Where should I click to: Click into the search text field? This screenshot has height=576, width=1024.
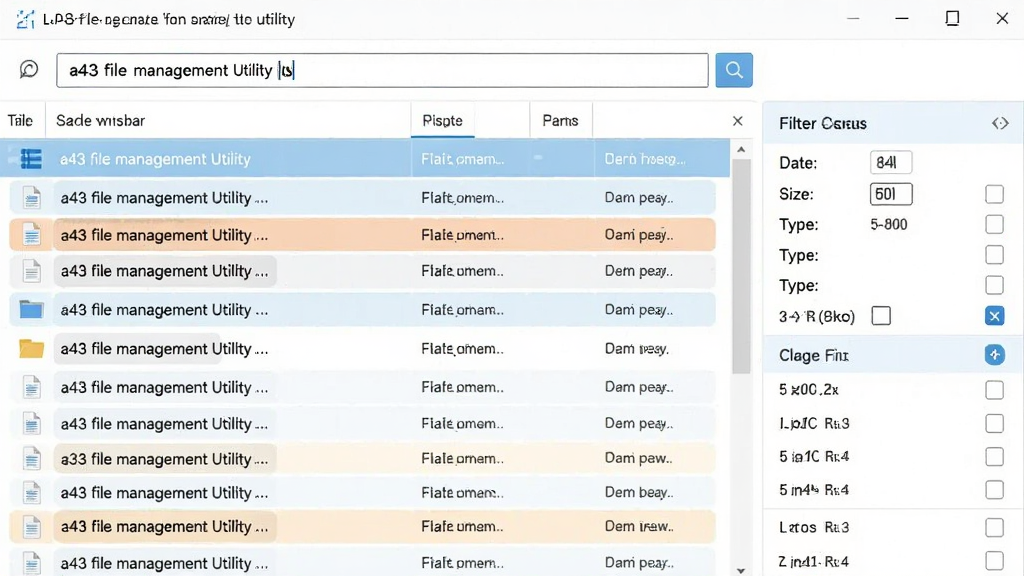[x=382, y=70]
